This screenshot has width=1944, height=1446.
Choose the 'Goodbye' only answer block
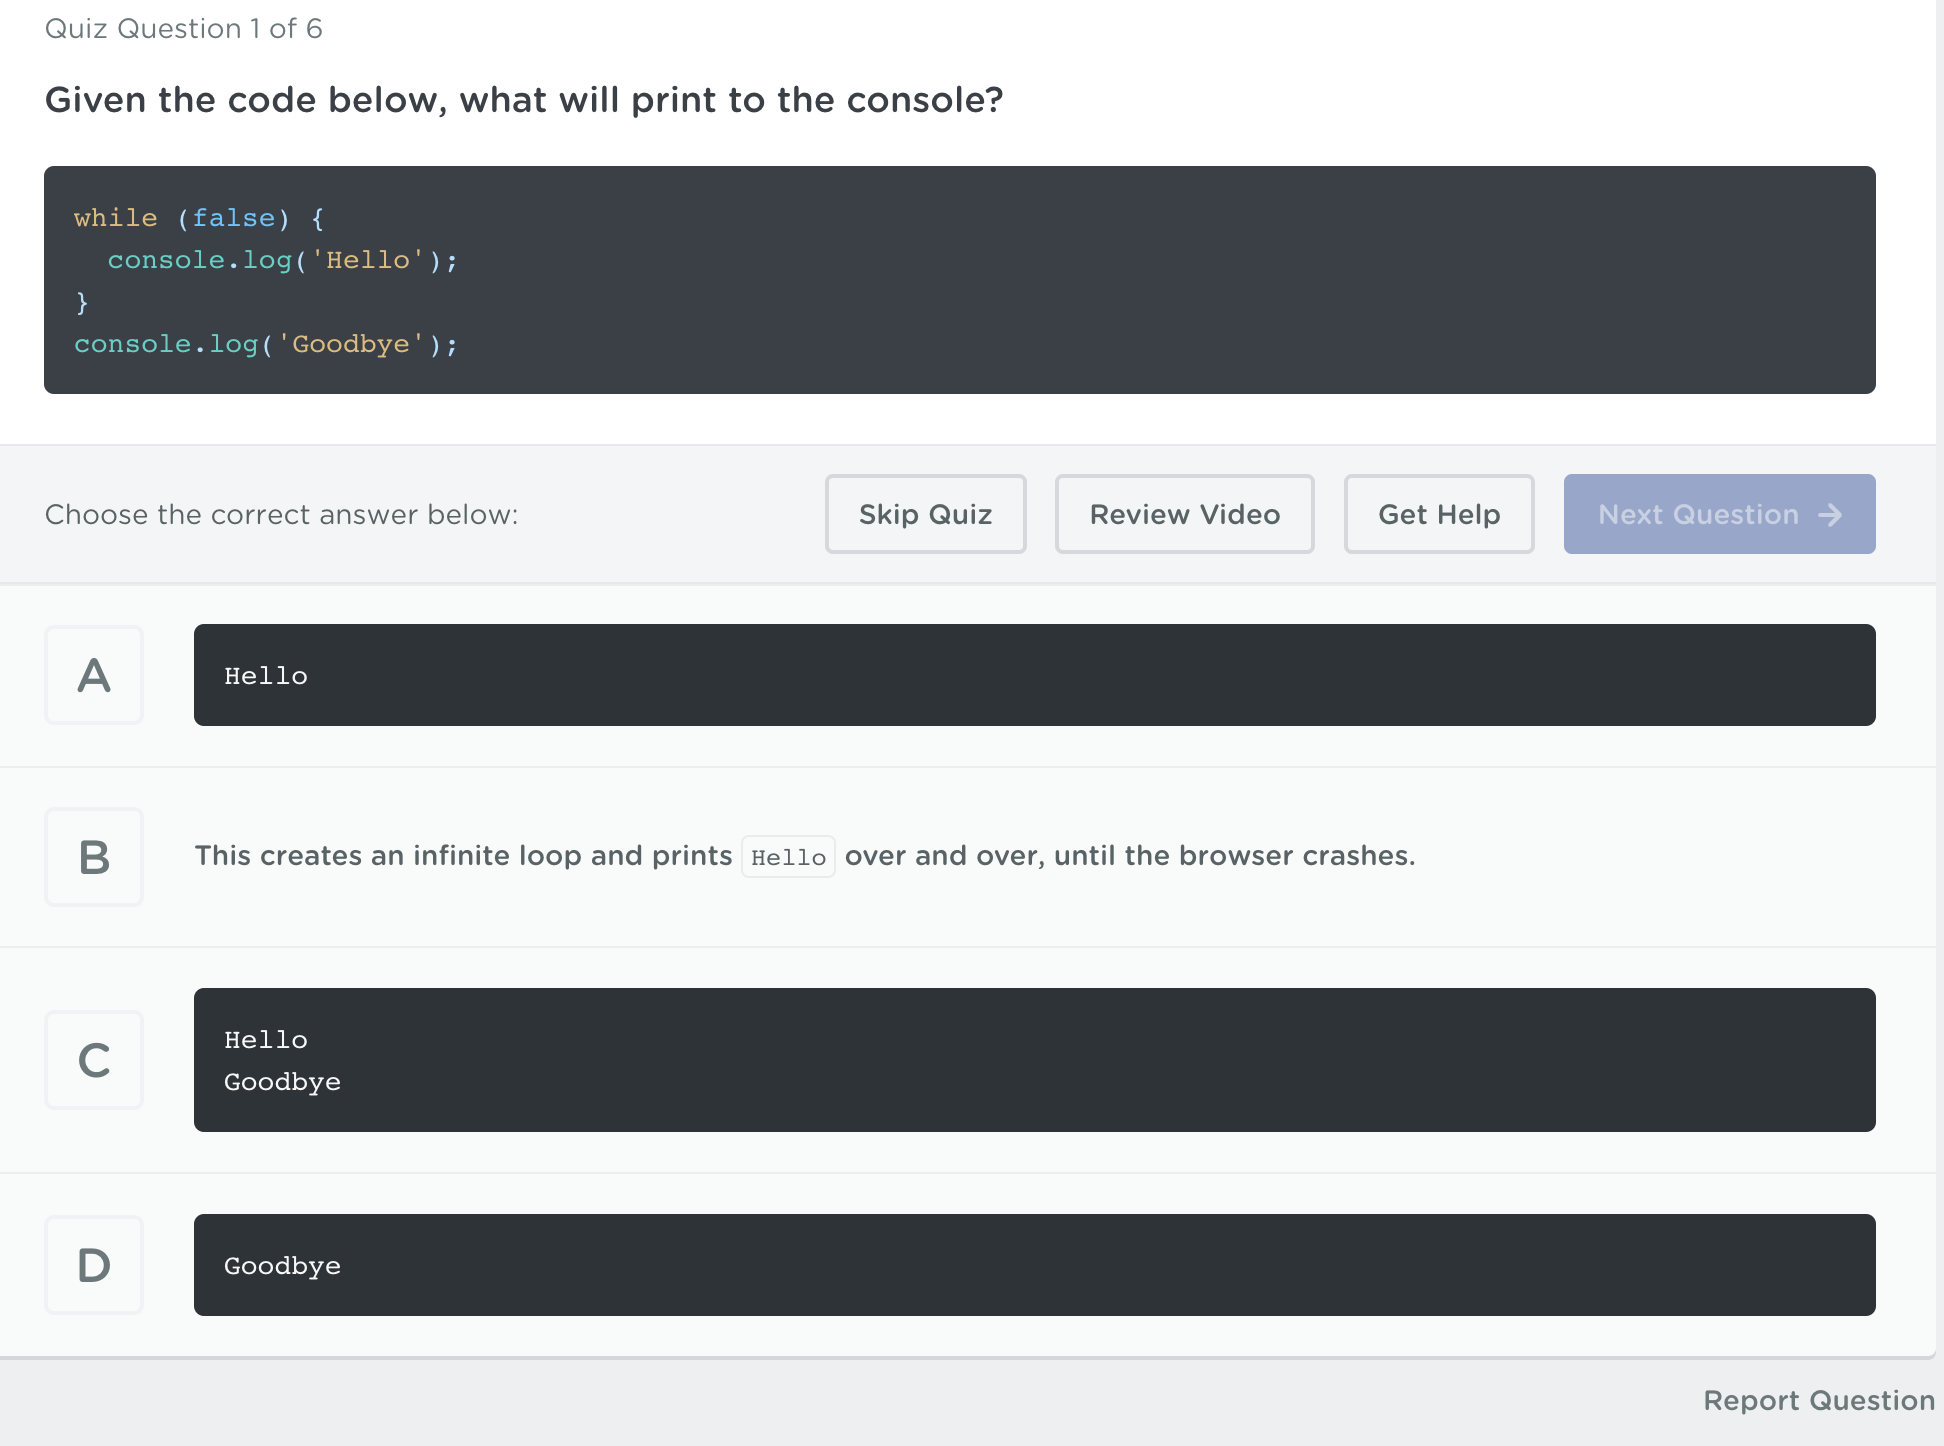(x=1034, y=1265)
